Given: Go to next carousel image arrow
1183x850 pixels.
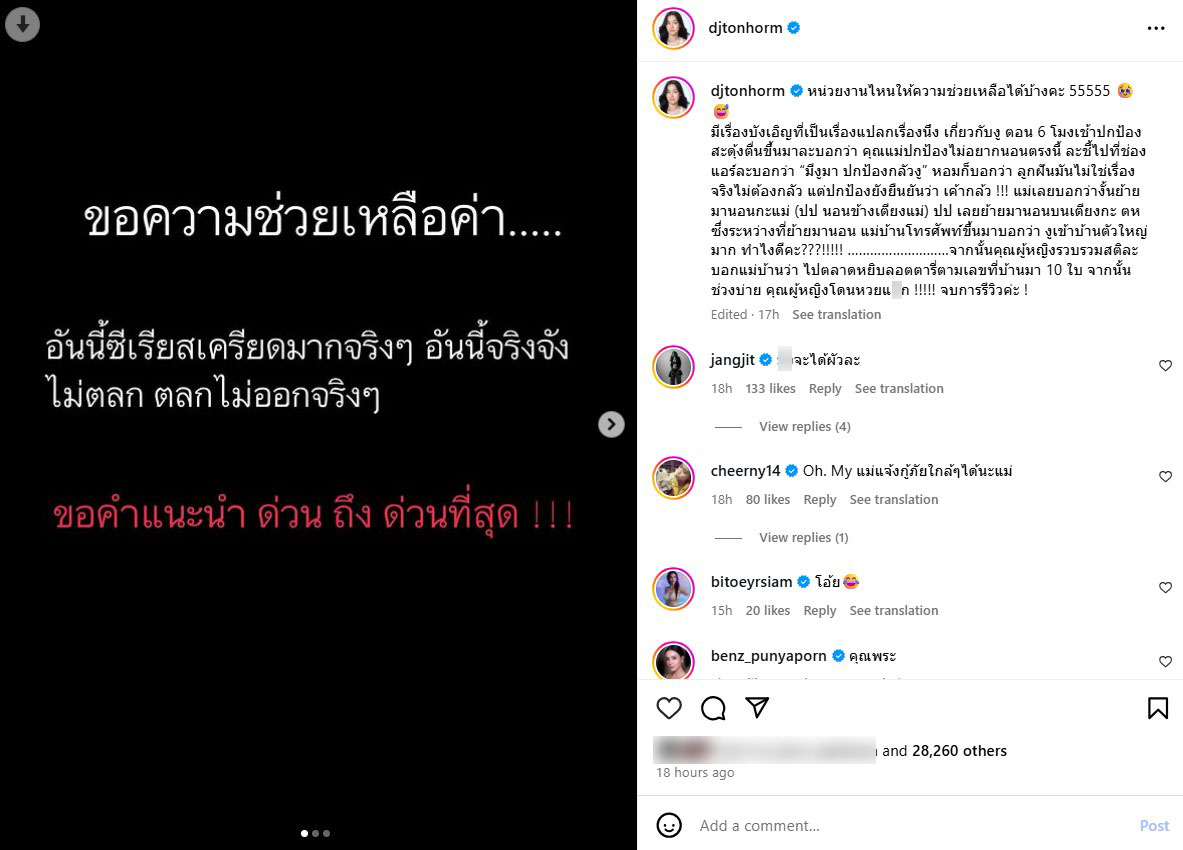Looking at the screenshot, I should [x=611, y=425].
